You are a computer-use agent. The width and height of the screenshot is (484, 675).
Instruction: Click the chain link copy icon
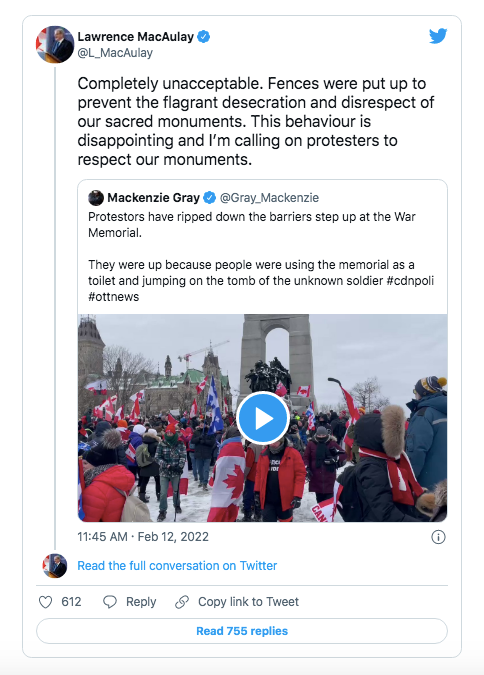(x=182, y=602)
